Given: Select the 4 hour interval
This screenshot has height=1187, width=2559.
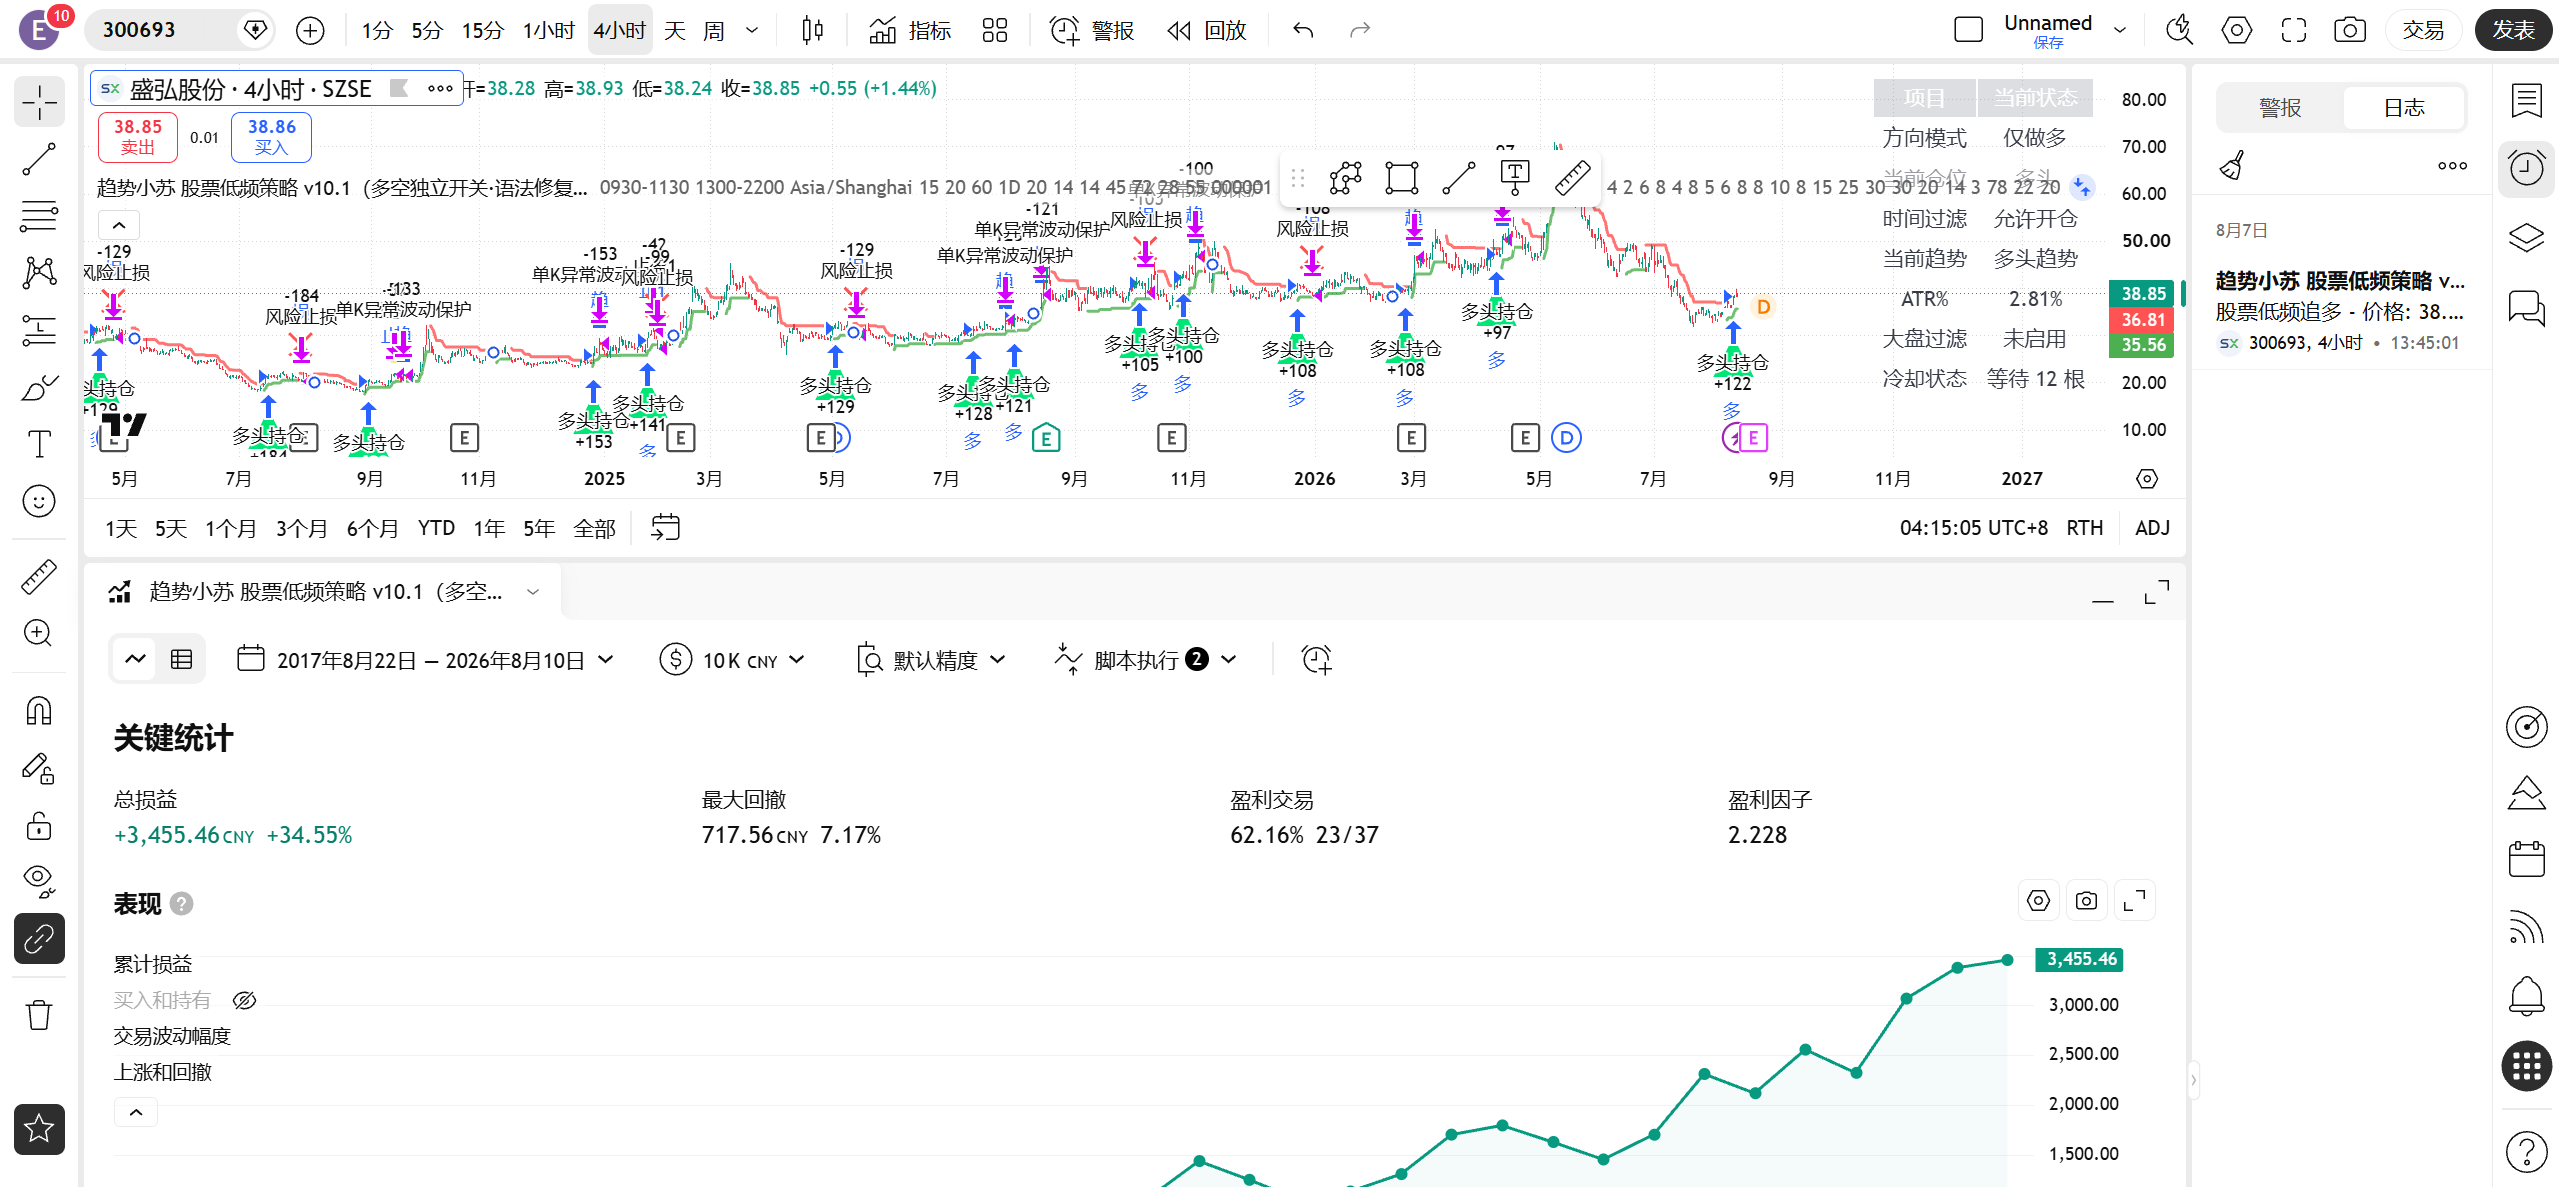Looking at the screenshot, I should tap(619, 31).
